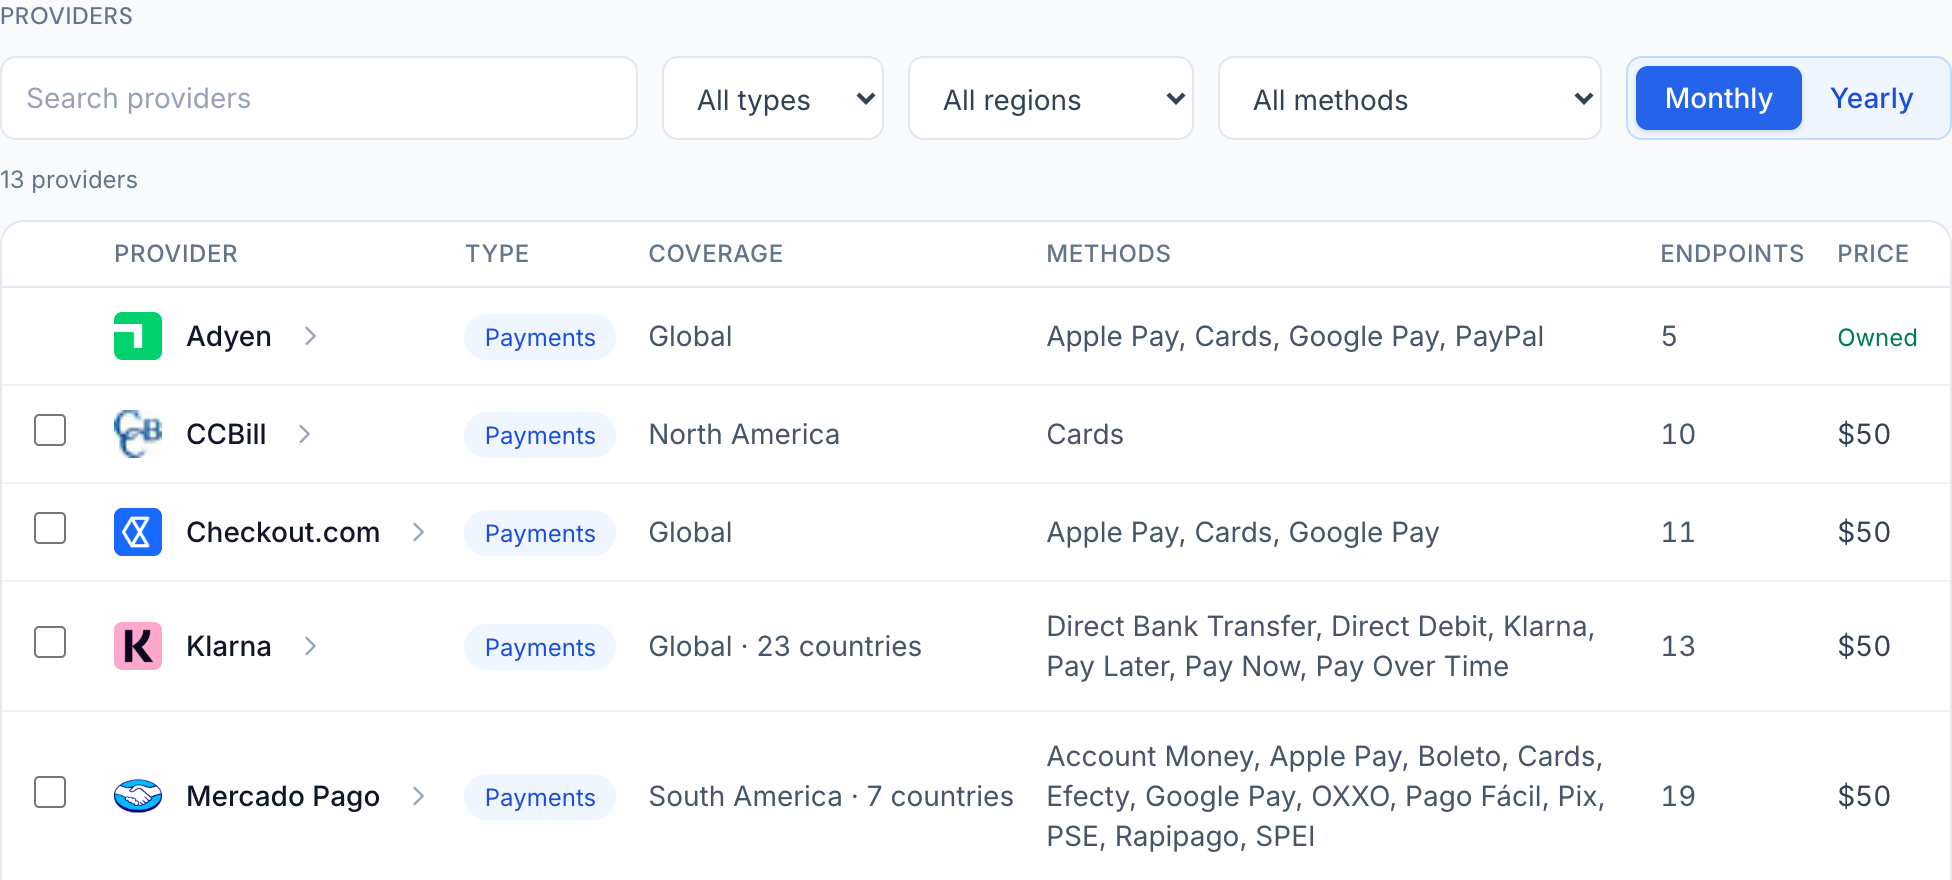Expand Mercado Pago details with its chevron

coord(419,796)
